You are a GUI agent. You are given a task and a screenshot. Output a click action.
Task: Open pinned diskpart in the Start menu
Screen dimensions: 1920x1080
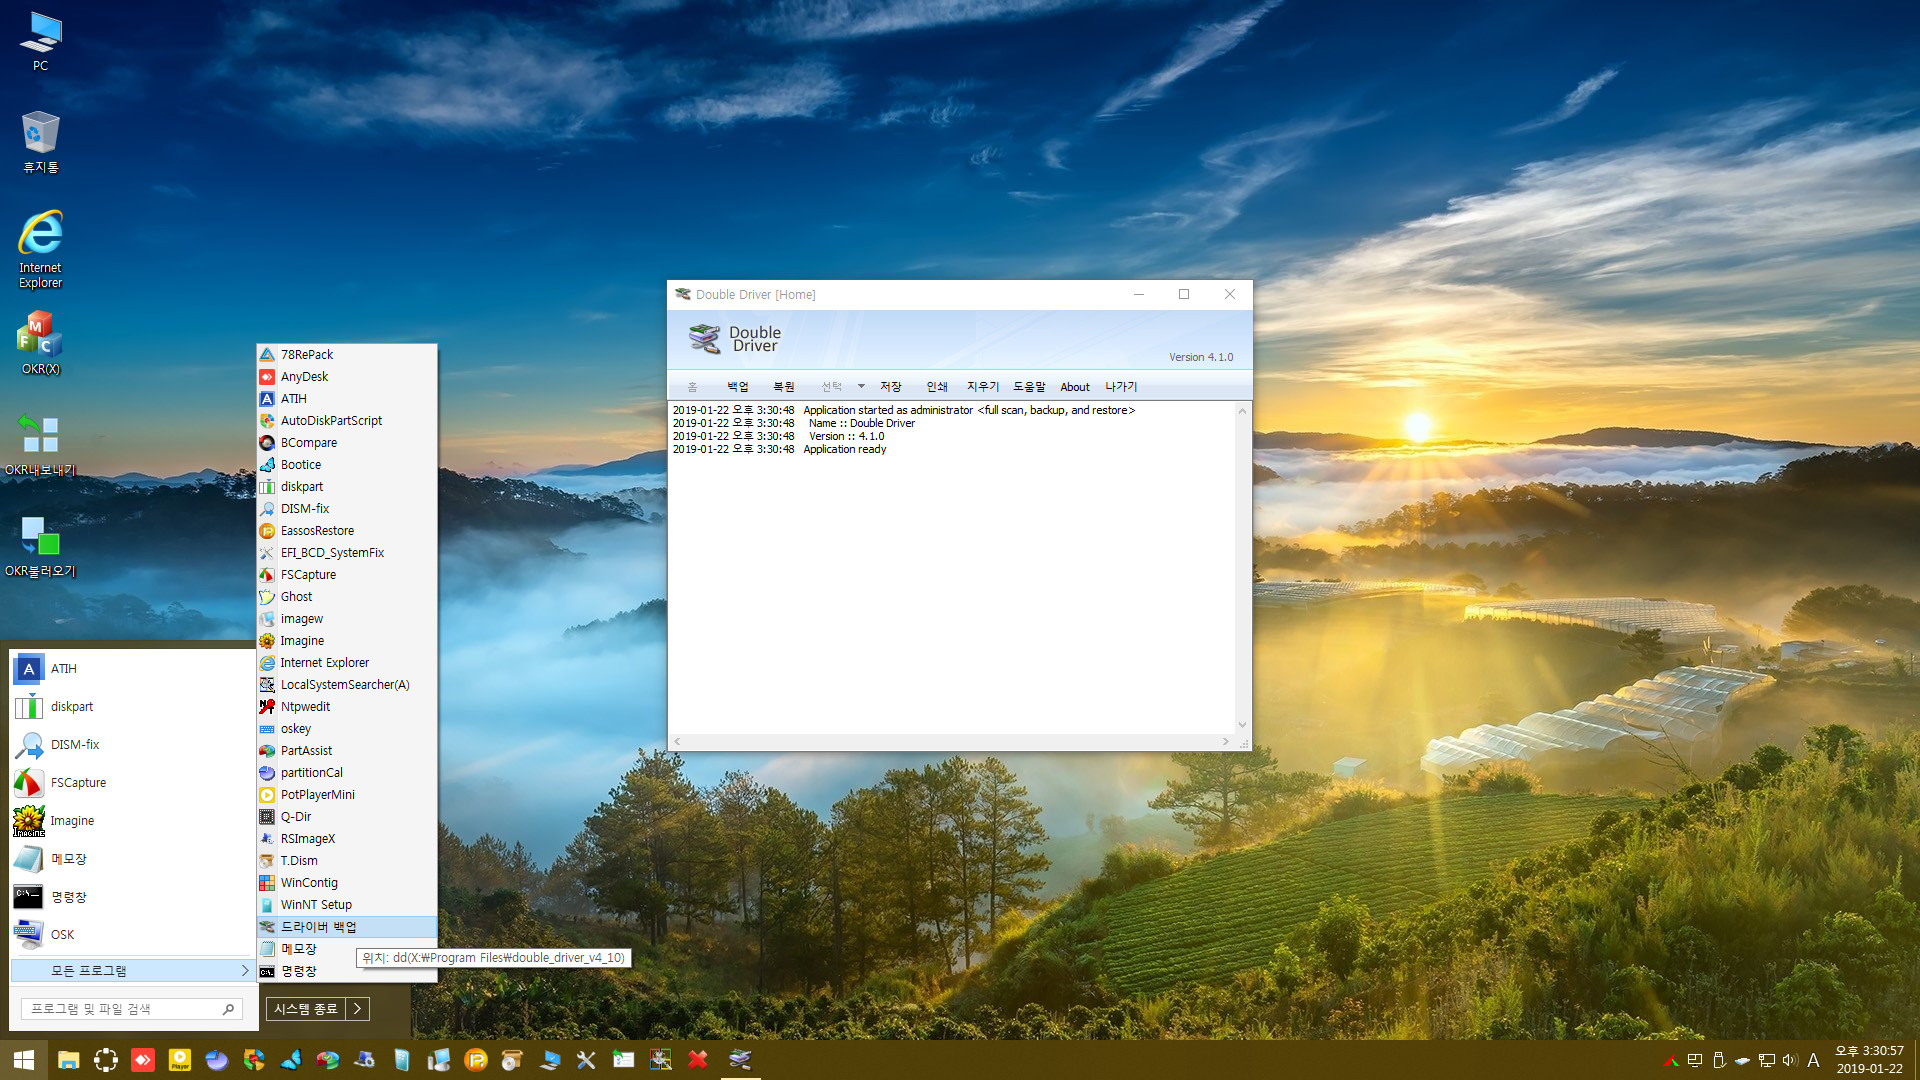[132, 707]
